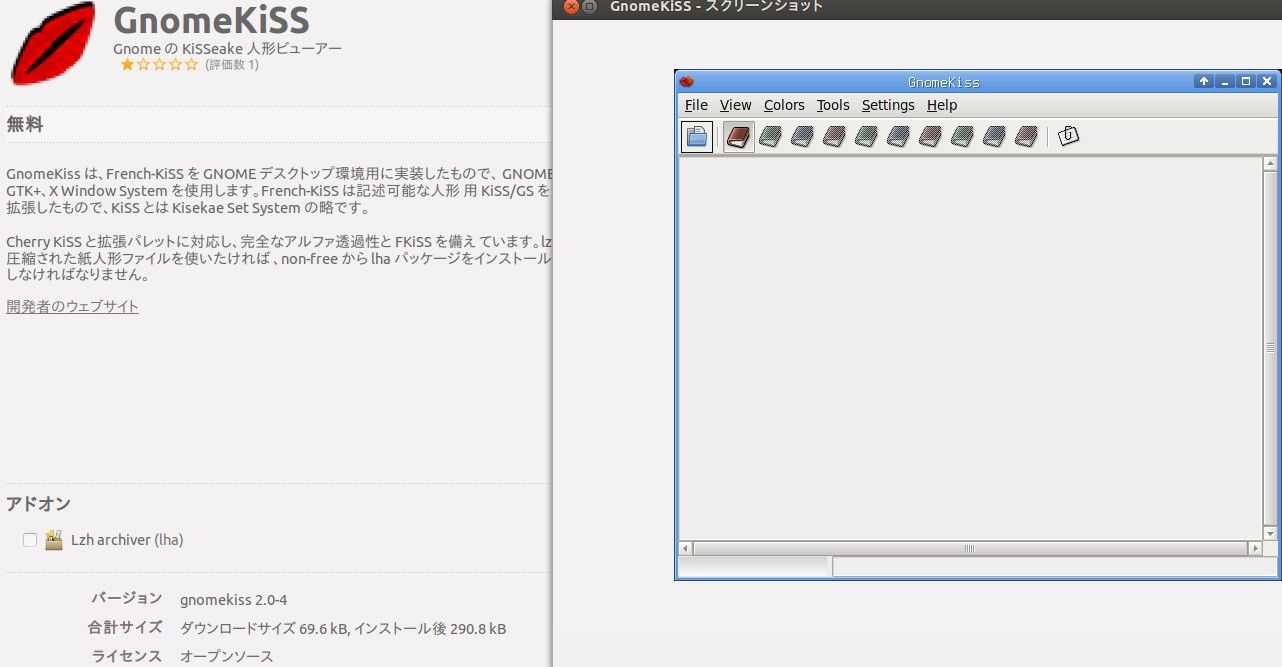
Task: Click the GnomeKiSS heading text
Action: 211,19
